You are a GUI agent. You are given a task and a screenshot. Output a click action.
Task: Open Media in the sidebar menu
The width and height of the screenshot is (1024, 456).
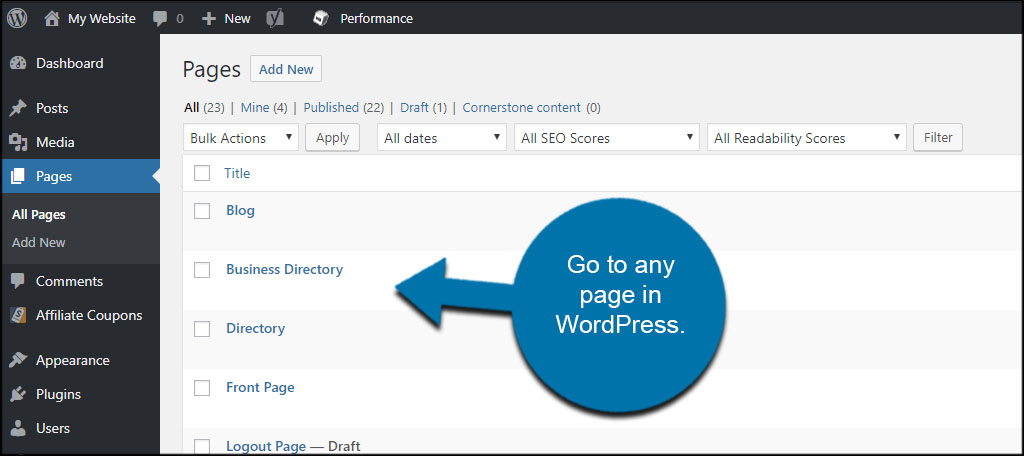(55, 142)
